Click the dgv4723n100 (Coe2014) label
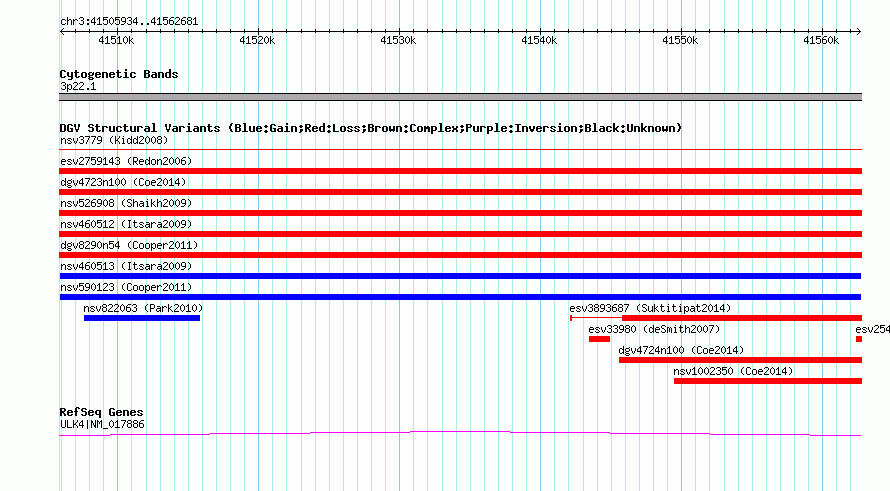 pos(123,182)
